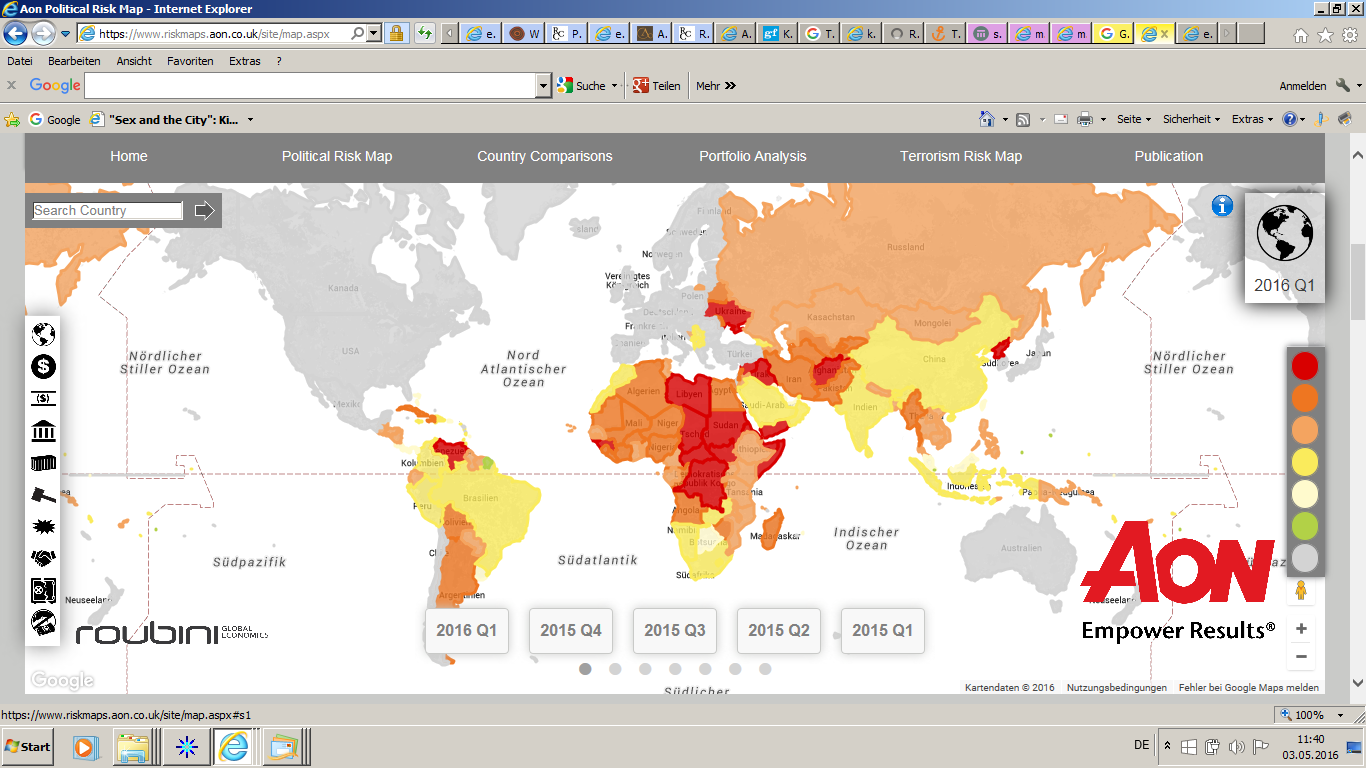
Task: Click the gavel legal and regulatory risk icon
Action: coord(42,495)
